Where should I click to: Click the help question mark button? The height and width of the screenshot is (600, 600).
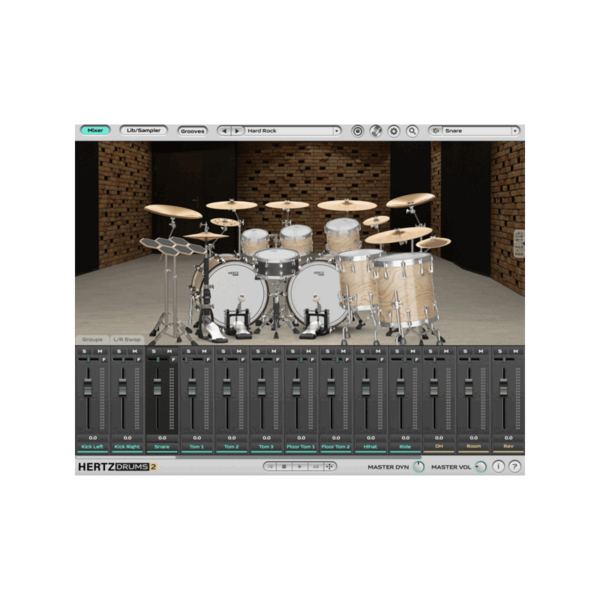tap(515, 466)
